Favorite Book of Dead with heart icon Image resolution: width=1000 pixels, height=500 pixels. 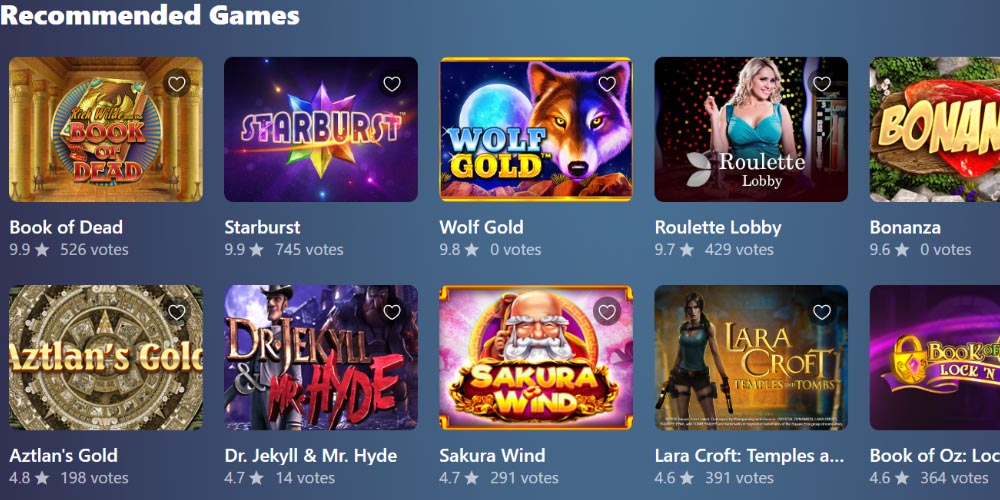[x=177, y=84]
